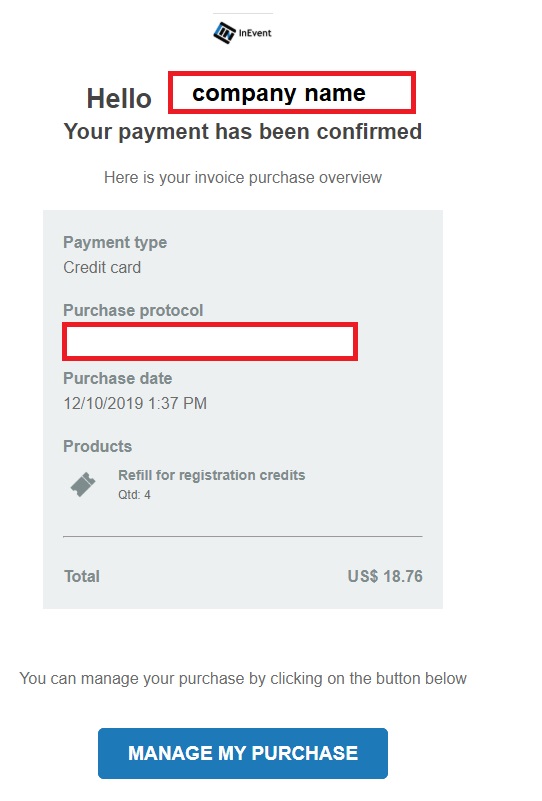Viewport: 542px width, 801px height.
Task: Click the Manage My Purchase button
Action: pyautogui.click(x=243, y=753)
